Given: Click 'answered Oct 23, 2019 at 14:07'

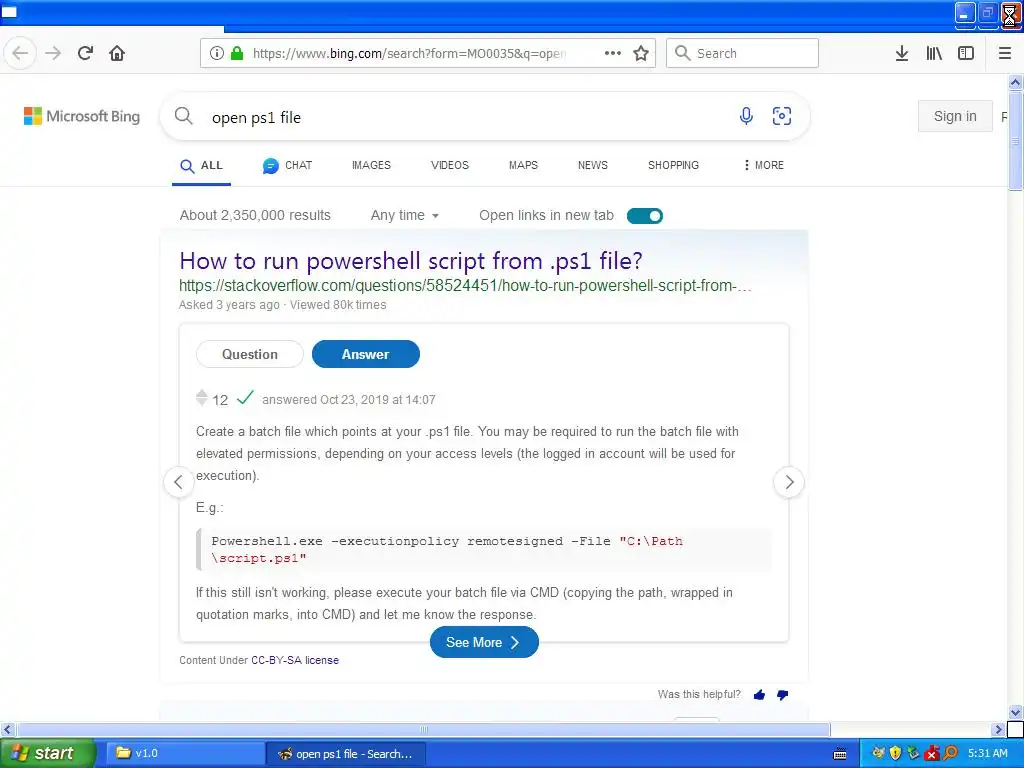Looking at the screenshot, I should tap(349, 400).
